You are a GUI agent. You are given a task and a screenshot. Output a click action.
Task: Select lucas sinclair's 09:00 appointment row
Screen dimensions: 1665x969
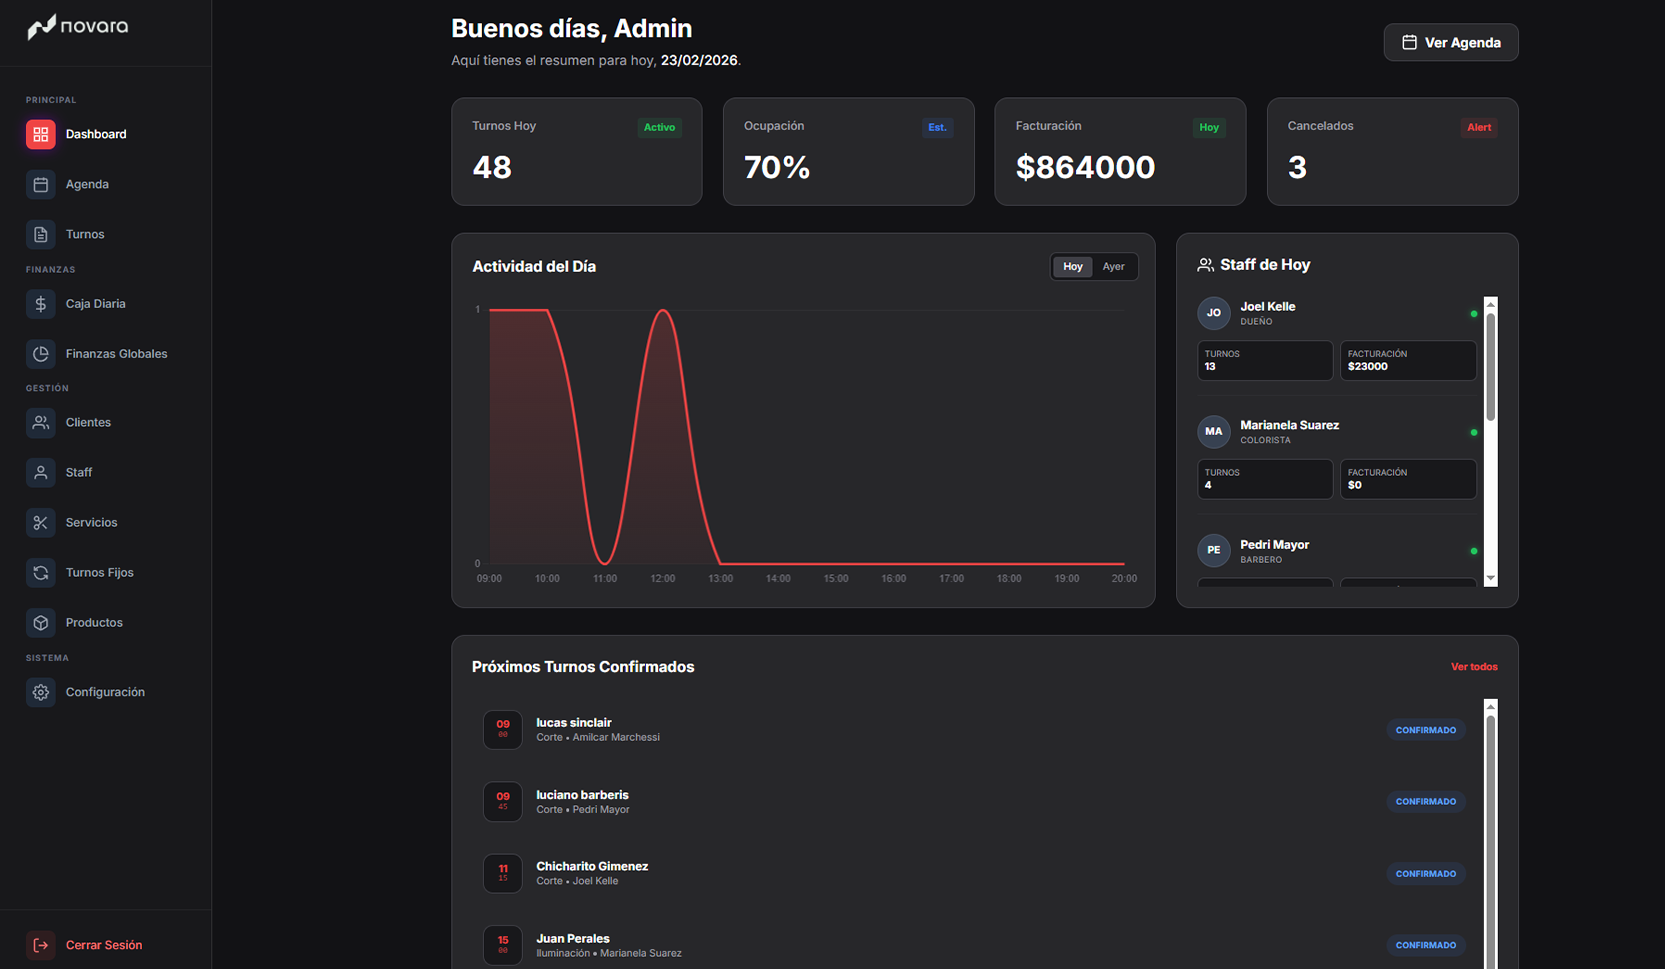900,730
